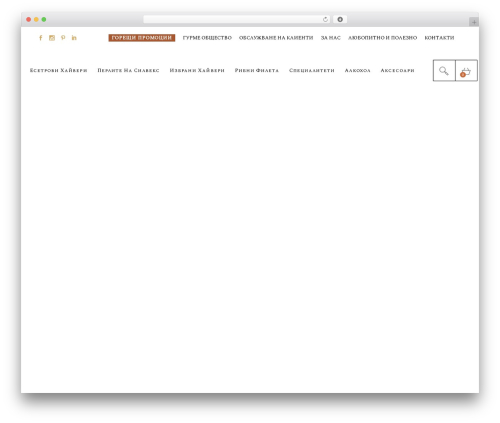
Task: Open the Facebook social icon
Action: click(41, 38)
